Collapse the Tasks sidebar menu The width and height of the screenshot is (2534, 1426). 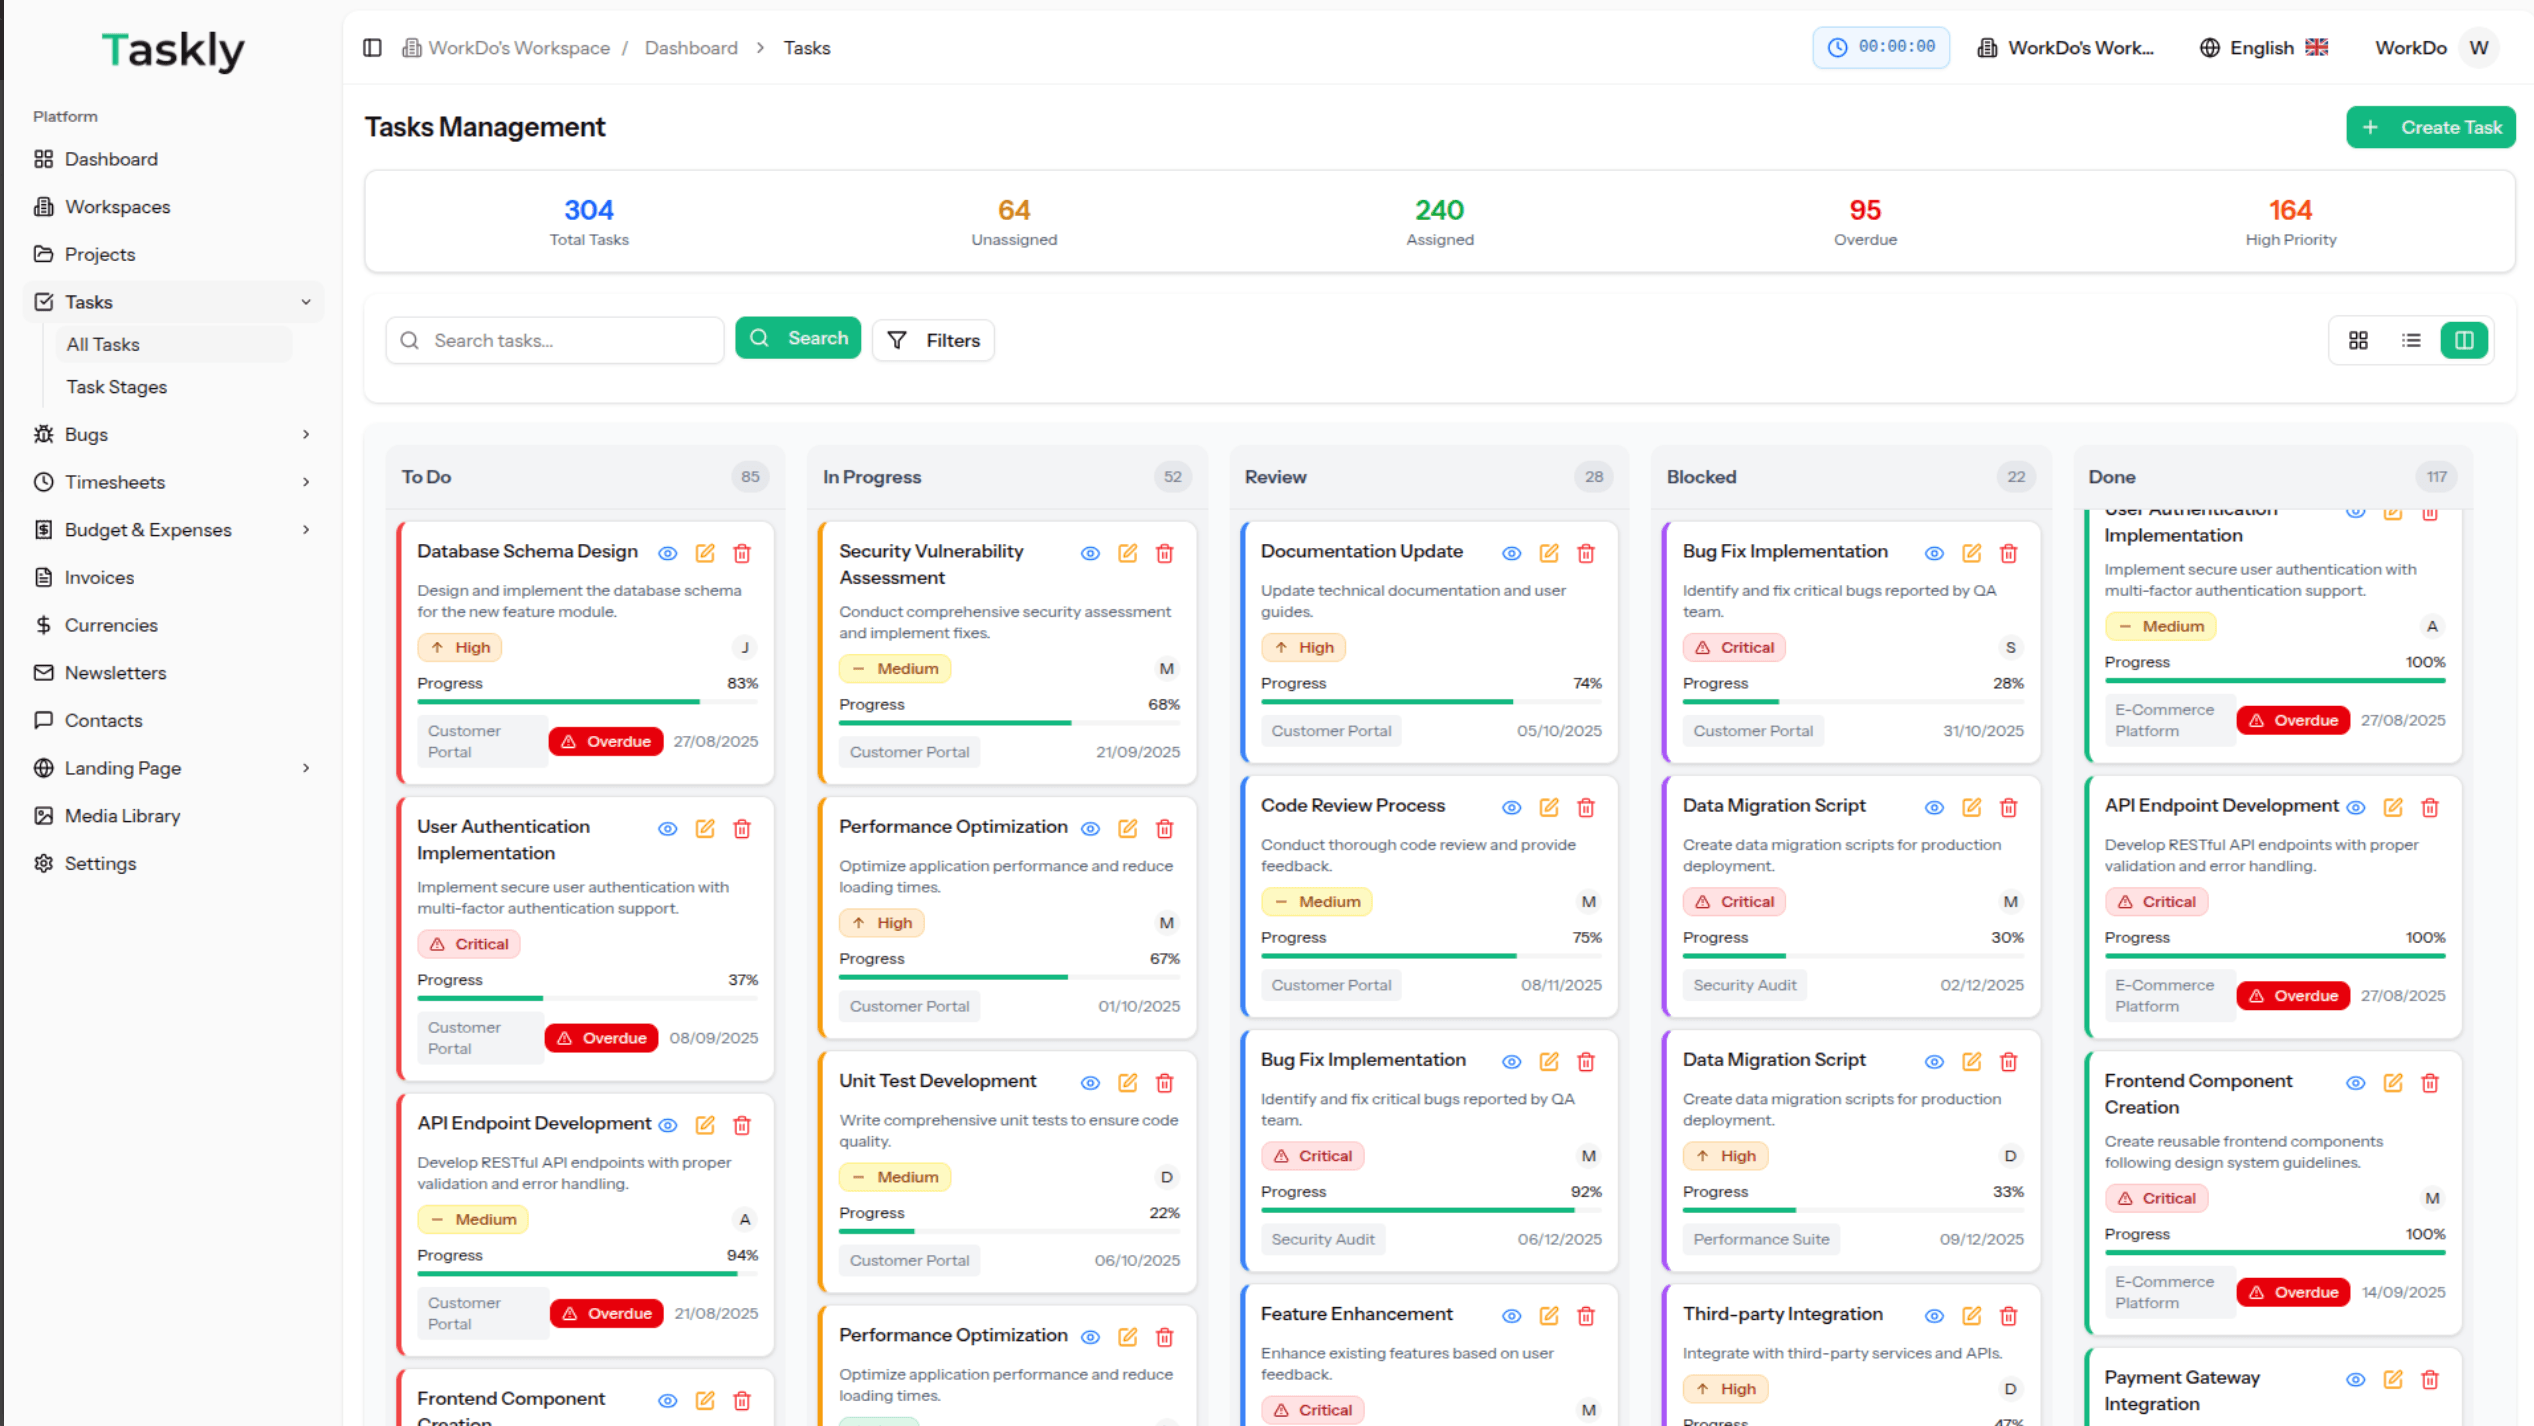click(x=306, y=302)
